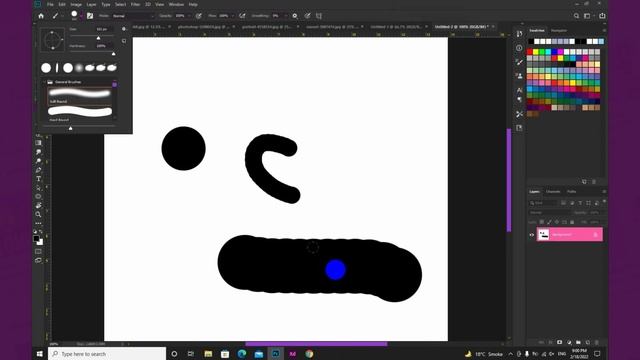The width and height of the screenshot is (640, 360).
Task: Open Chrome from the taskbar
Action: (309, 354)
